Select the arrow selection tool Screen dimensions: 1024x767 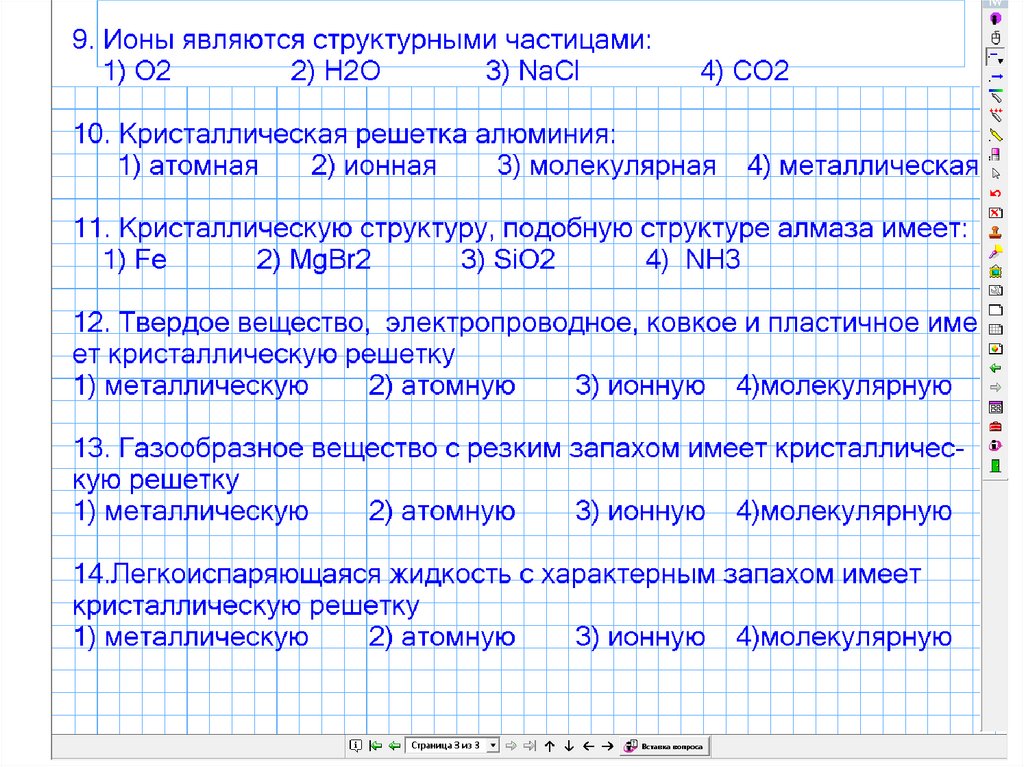click(995, 174)
